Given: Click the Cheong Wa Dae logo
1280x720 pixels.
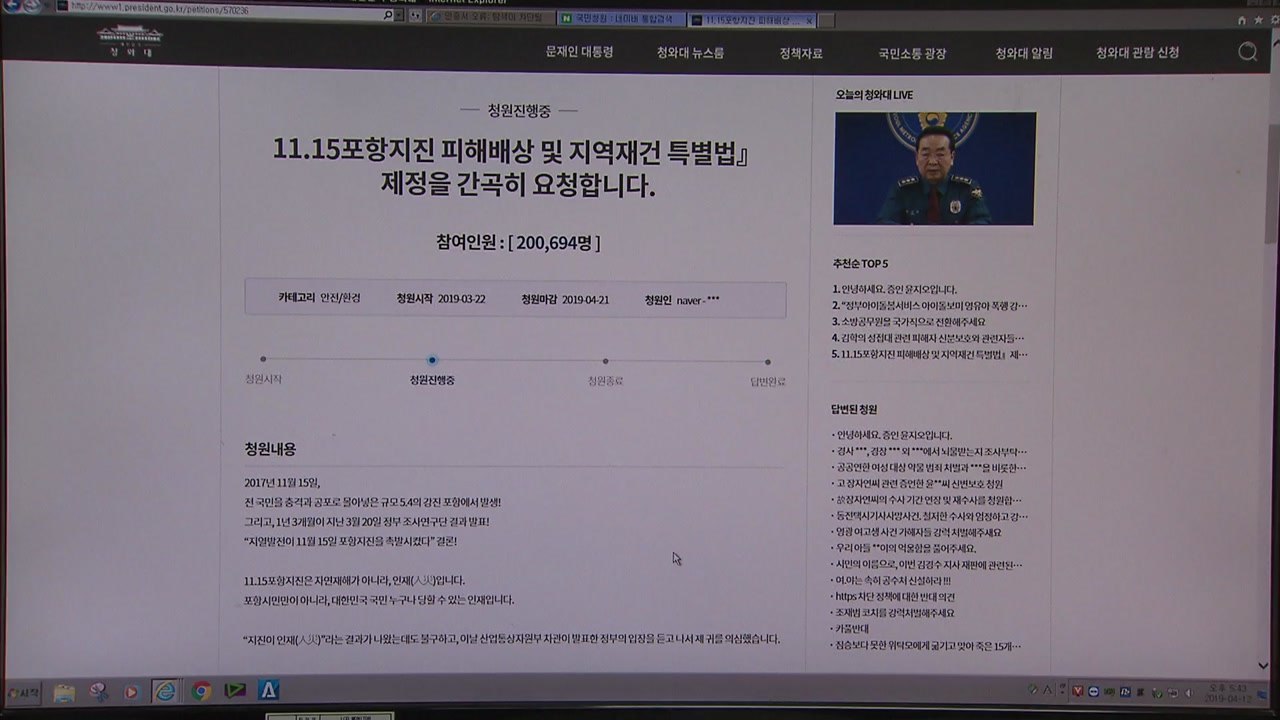Looking at the screenshot, I should [130, 43].
